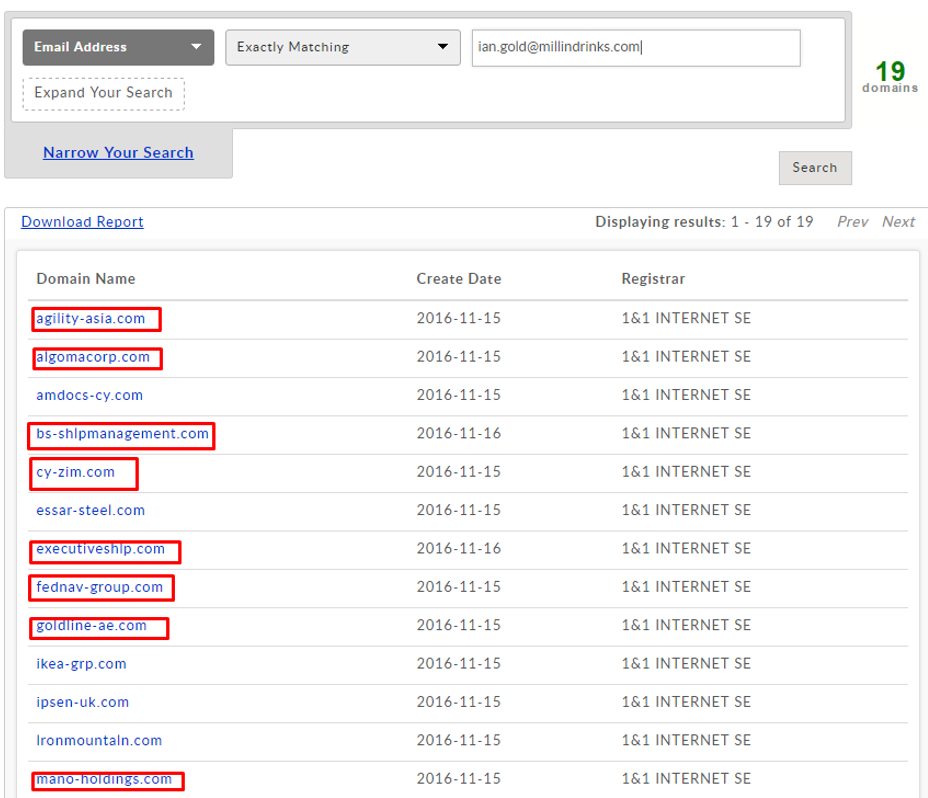Click the 19 domains count
The image size is (928, 798).
(890, 77)
